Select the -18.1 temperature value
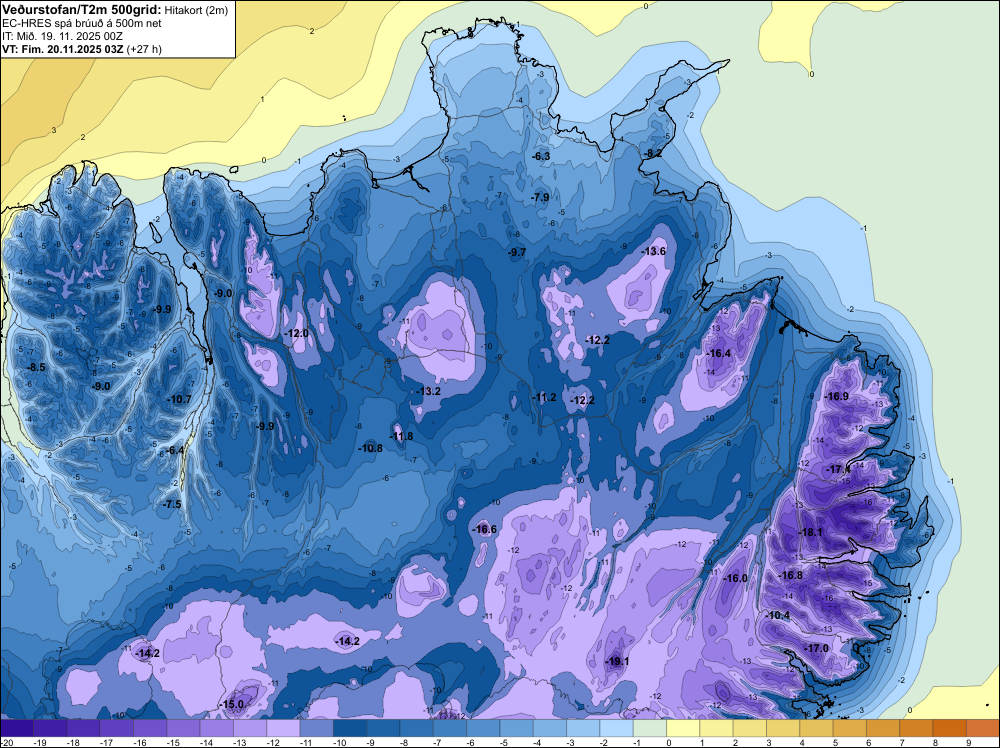This screenshot has height=748, width=1000. coord(811,532)
